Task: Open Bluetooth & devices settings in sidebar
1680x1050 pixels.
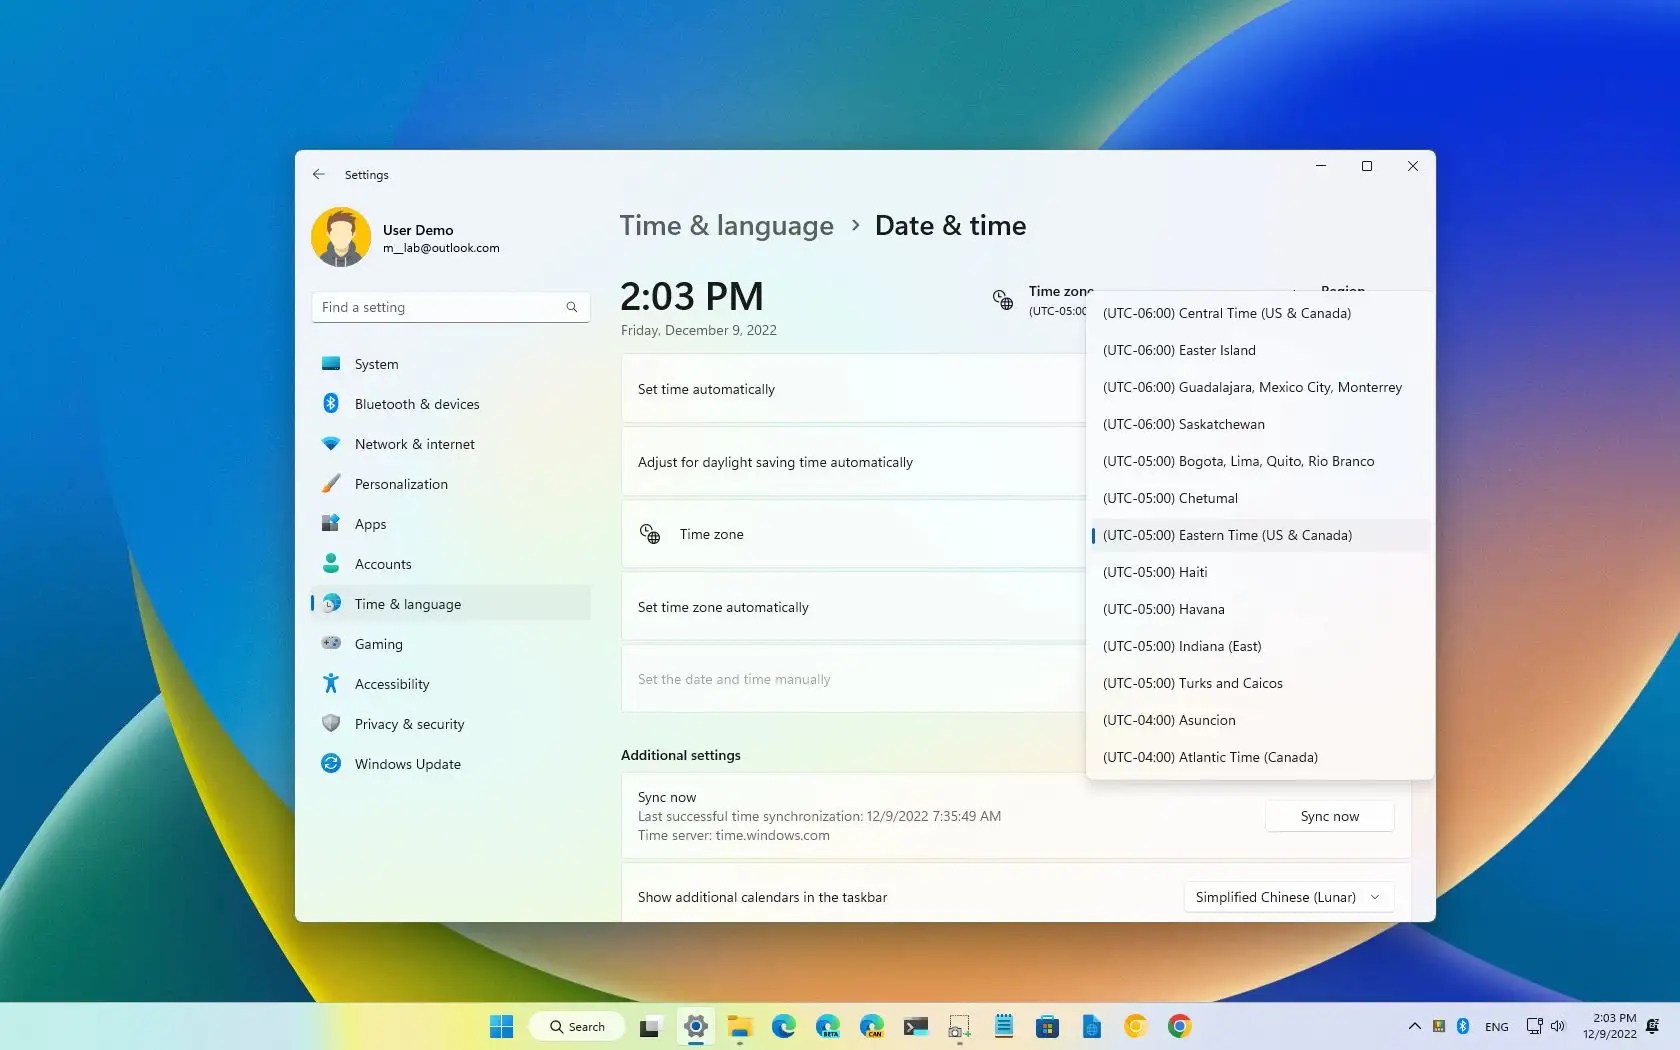Action: [415, 404]
